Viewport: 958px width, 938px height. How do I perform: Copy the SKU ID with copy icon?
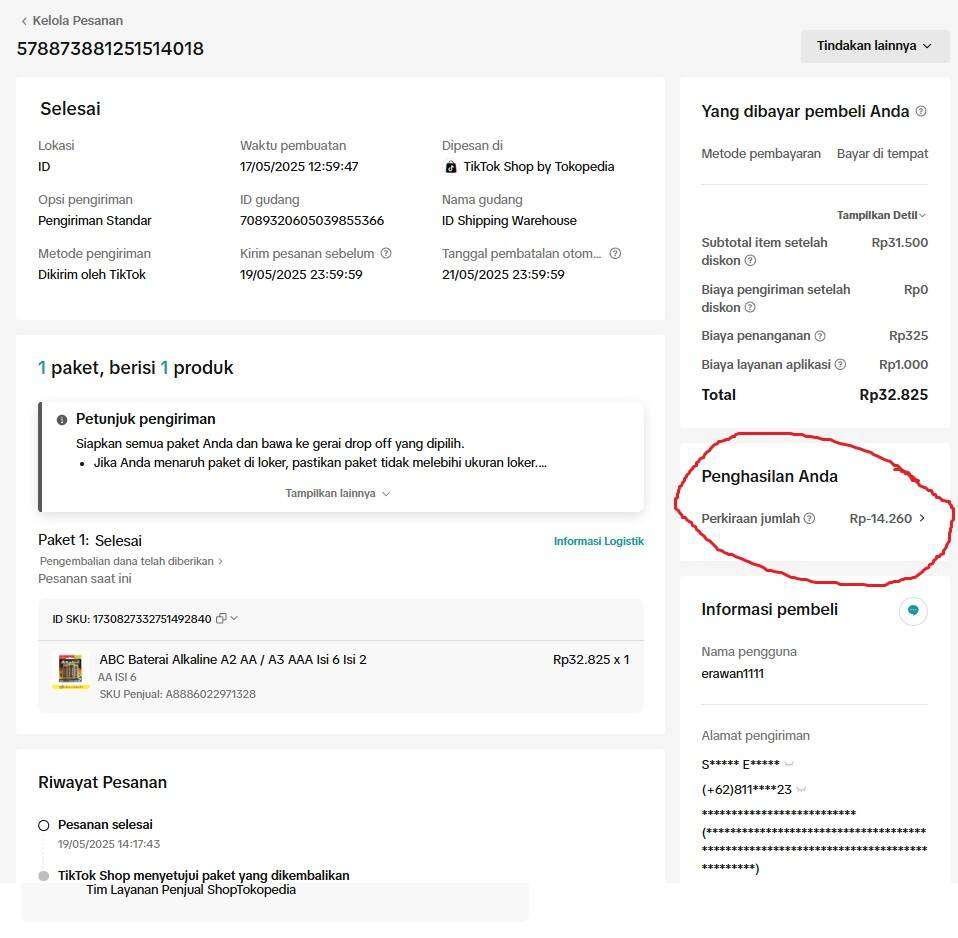221,618
